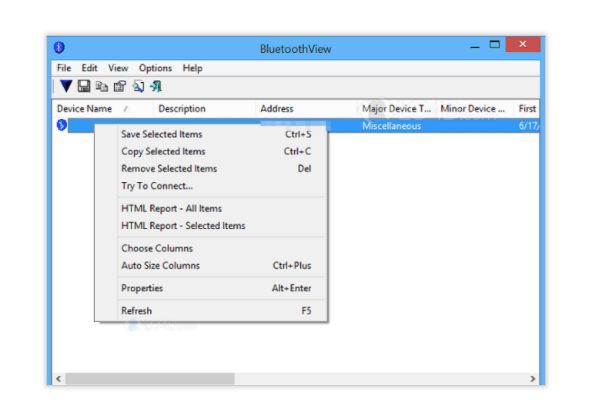Sort by Major Device Type column header

(397, 109)
